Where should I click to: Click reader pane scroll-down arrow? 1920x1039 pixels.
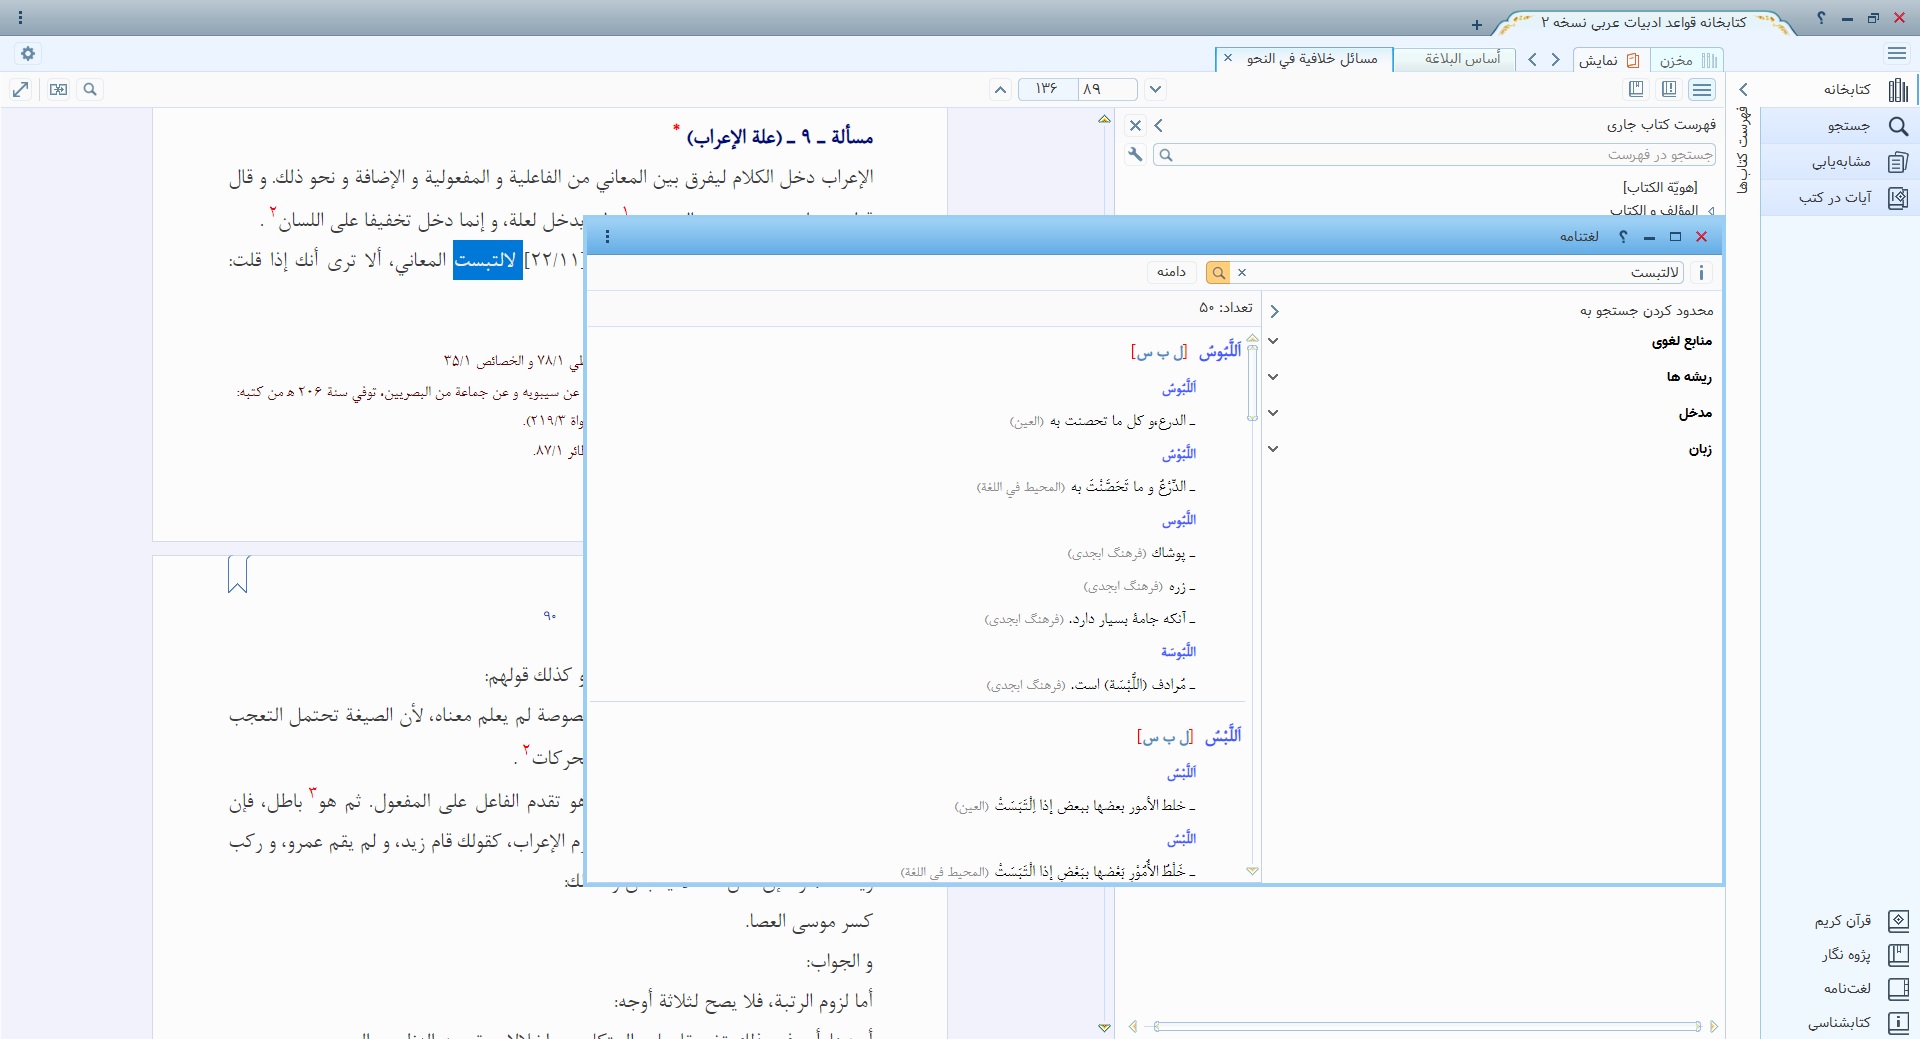pos(1104,1027)
